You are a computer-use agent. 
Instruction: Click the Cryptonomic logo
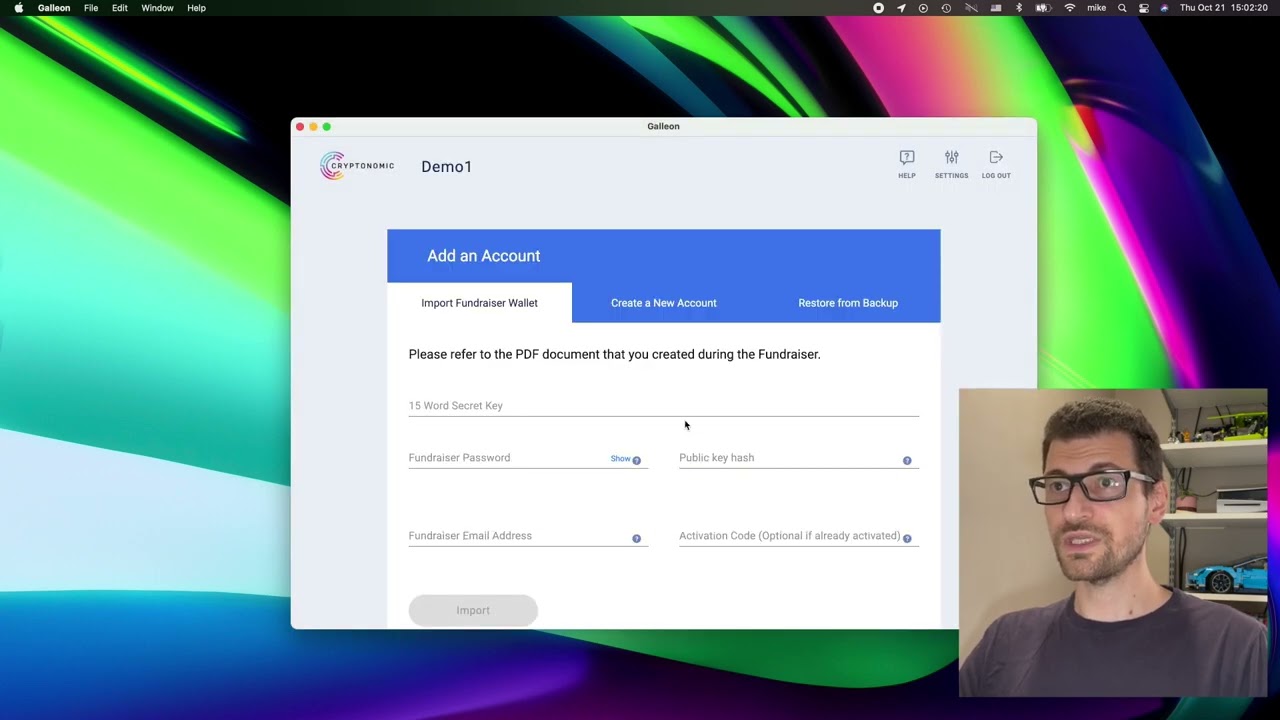[357, 166]
